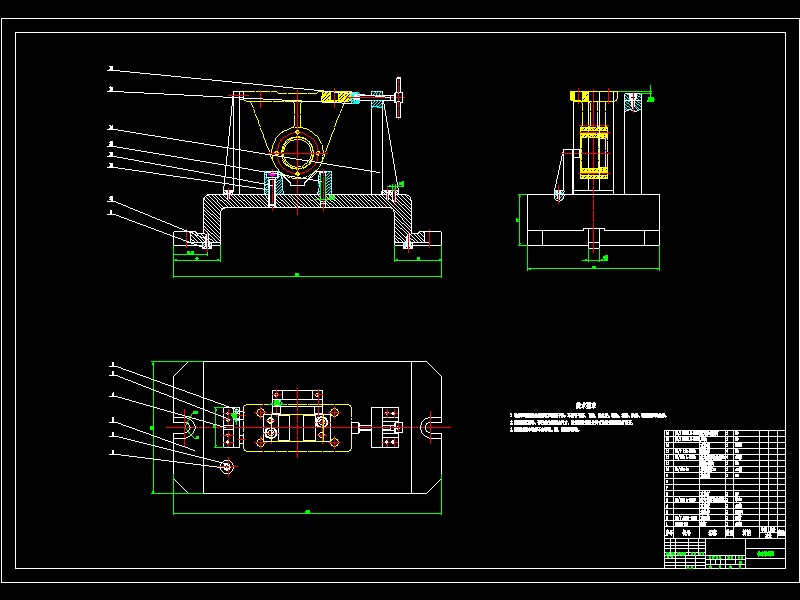Select the technical requirements note block
The width and height of the screenshot is (800, 600).
click(588, 417)
